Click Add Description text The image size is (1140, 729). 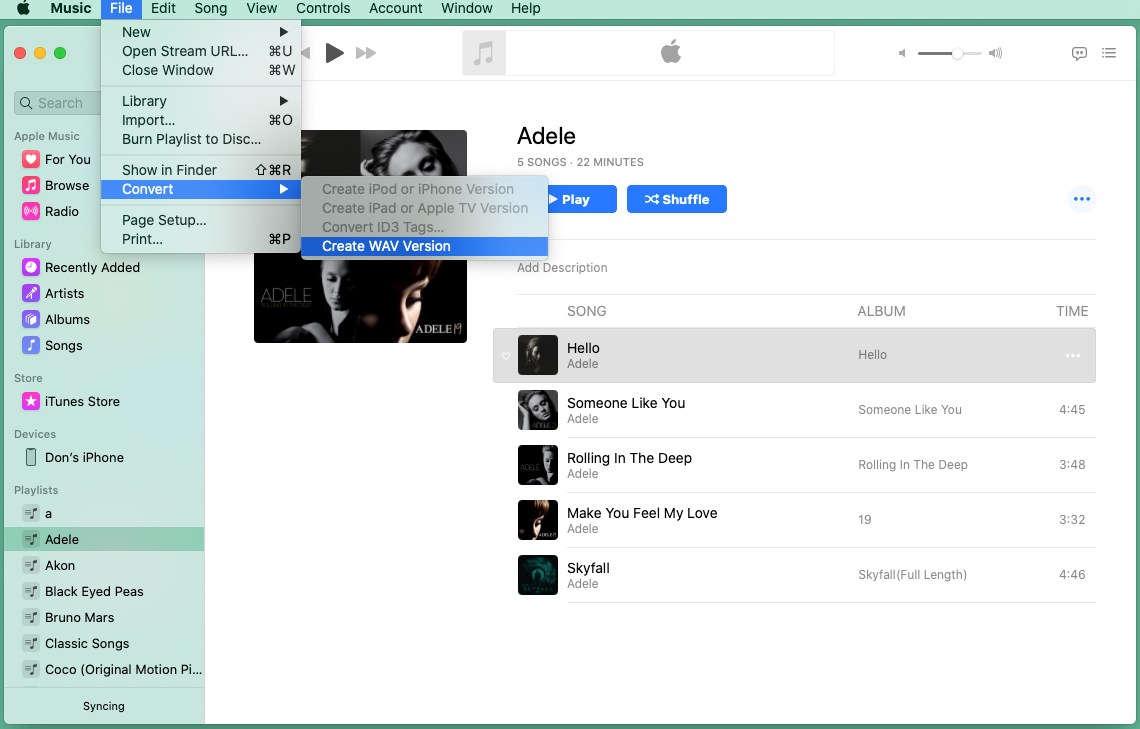[x=562, y=267]
